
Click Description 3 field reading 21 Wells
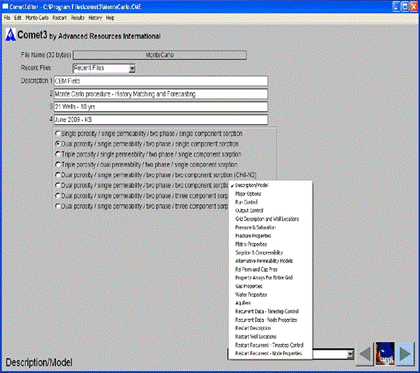[161, 107]
